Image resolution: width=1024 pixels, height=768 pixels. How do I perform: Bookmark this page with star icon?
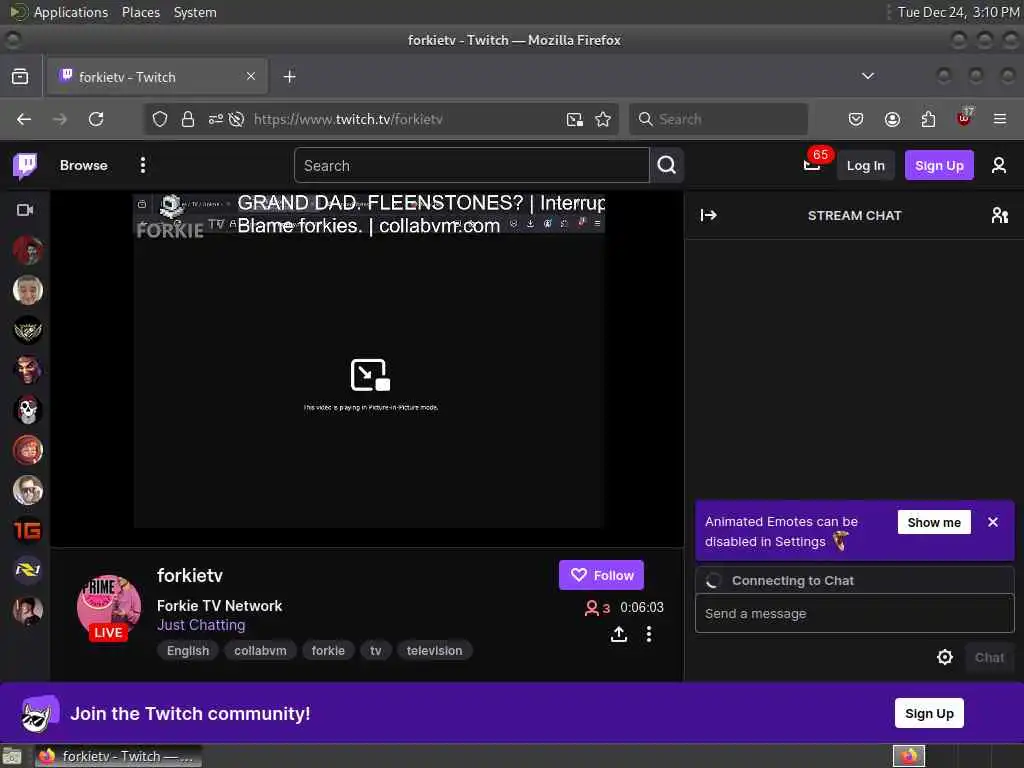[603, 119]
